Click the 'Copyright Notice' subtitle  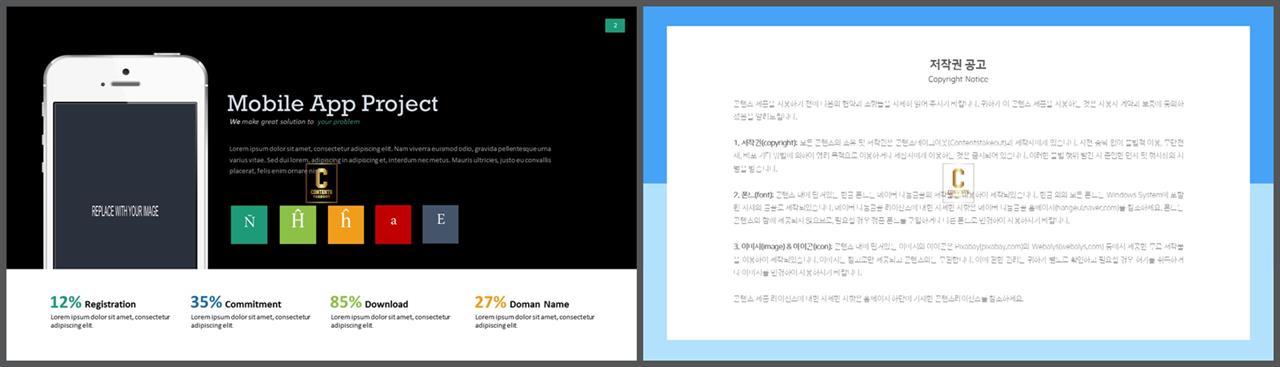tap(958, 79)
